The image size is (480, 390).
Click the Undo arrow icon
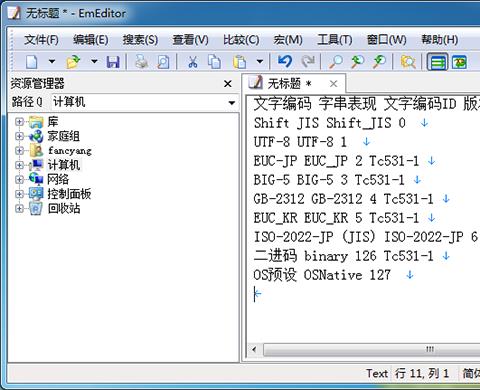(x=285, y=62)
